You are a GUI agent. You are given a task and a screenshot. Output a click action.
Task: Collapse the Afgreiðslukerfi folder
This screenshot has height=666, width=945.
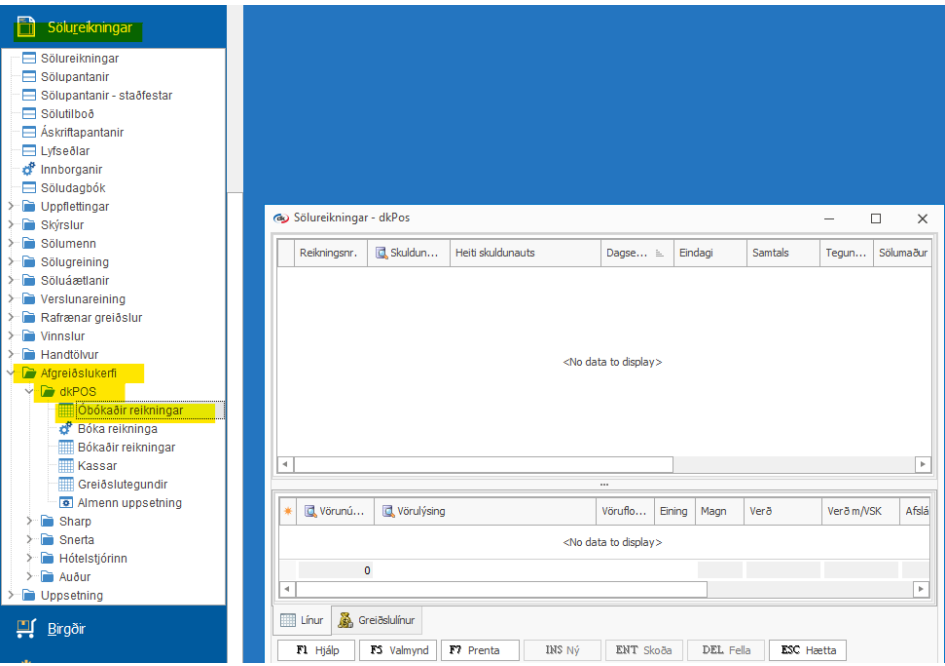[11, 373]
